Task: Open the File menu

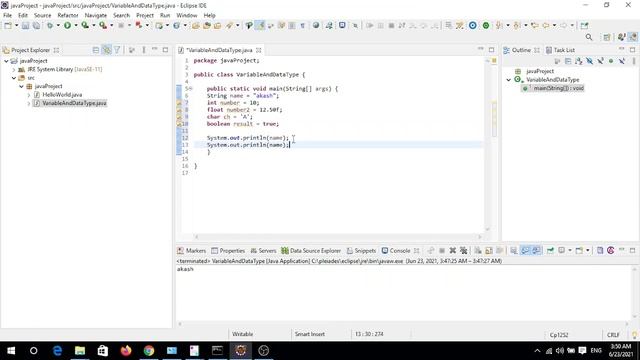Action: (x=7, y=15)
